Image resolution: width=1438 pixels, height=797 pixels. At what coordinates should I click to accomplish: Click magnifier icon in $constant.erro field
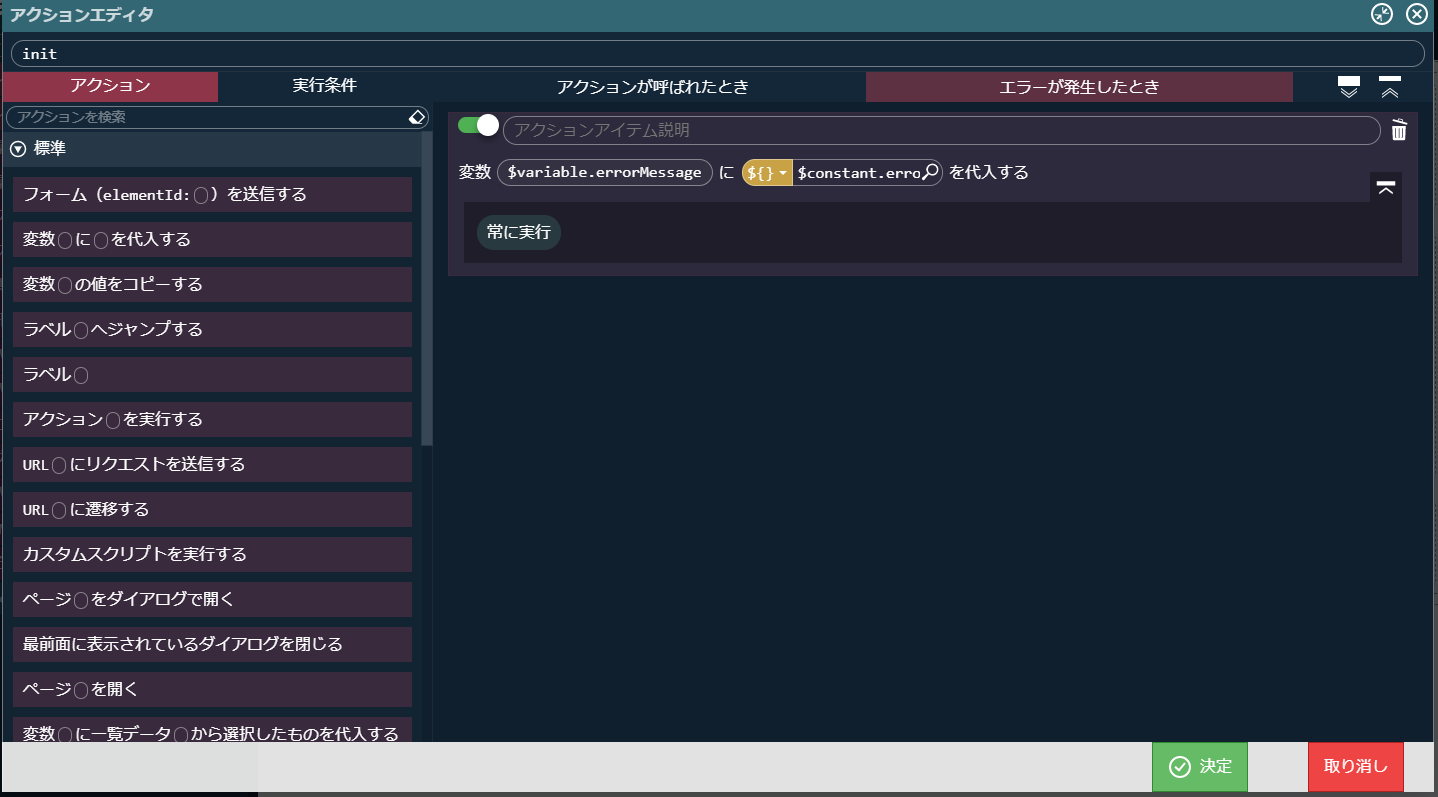click(x=930, y=172)
